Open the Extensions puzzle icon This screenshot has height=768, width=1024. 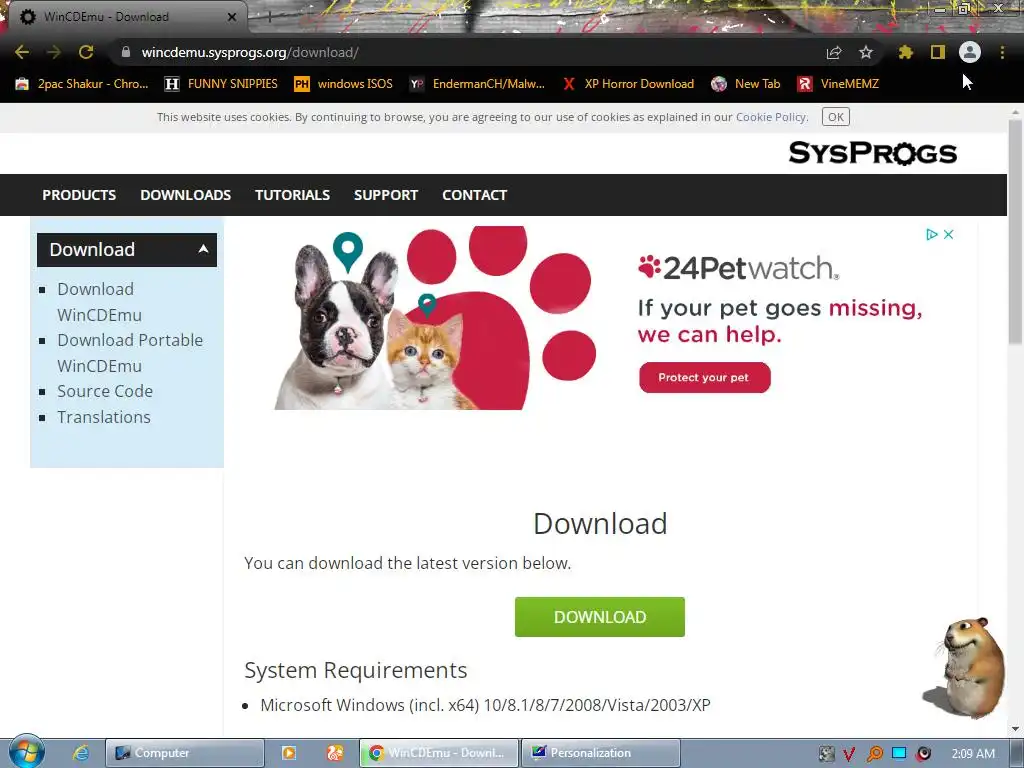coord(905,52)
